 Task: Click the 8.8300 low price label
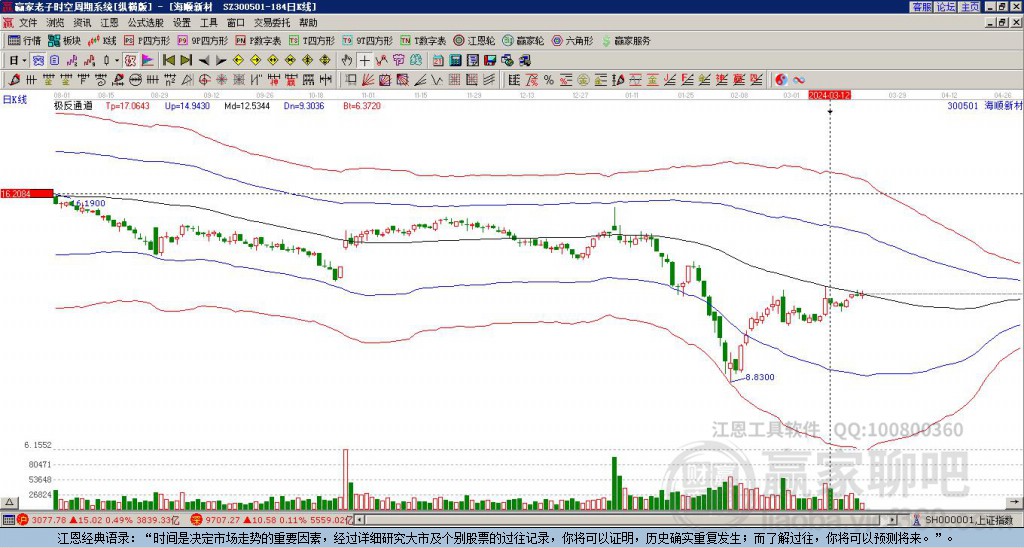tap(760, 377)
